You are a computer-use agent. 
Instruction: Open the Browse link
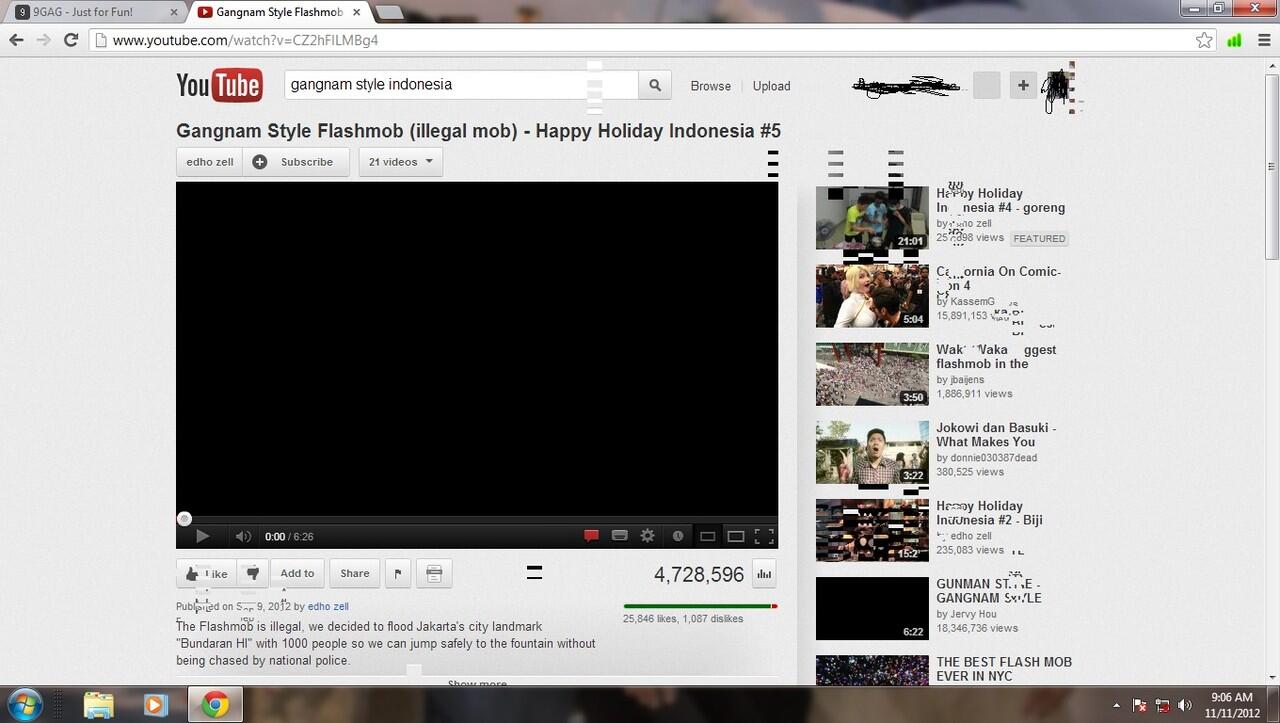point(710,86)
